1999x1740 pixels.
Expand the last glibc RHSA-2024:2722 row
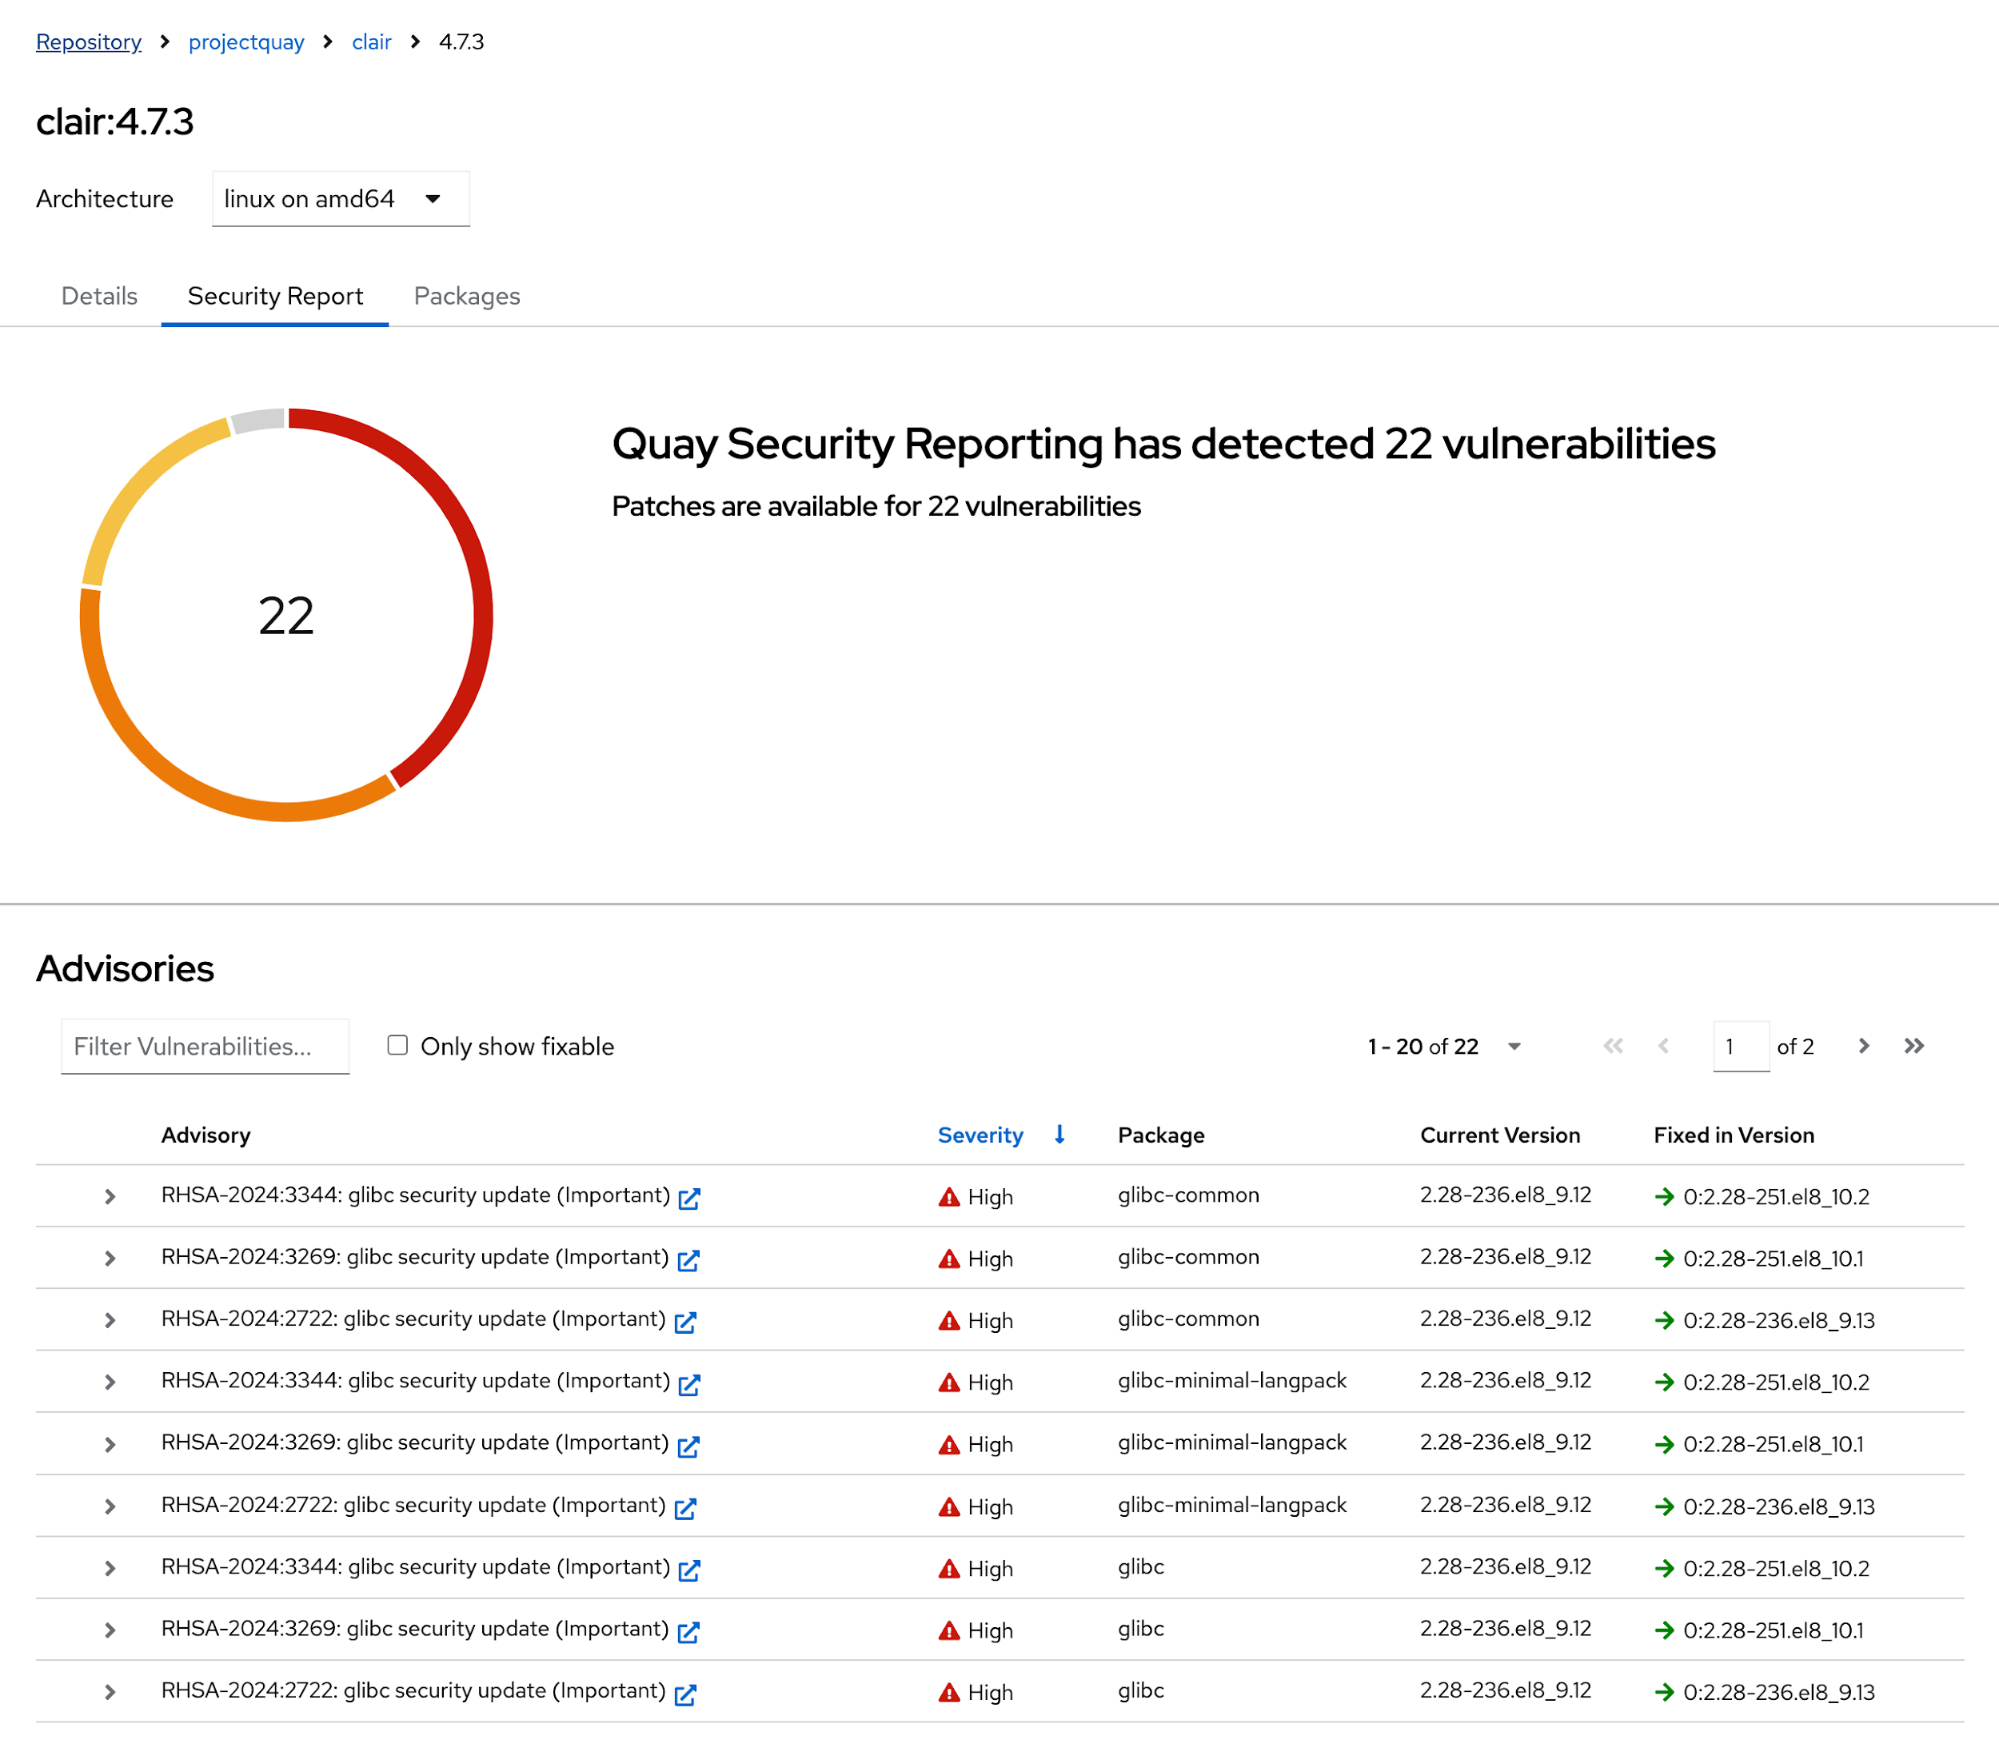[110, 1692]
